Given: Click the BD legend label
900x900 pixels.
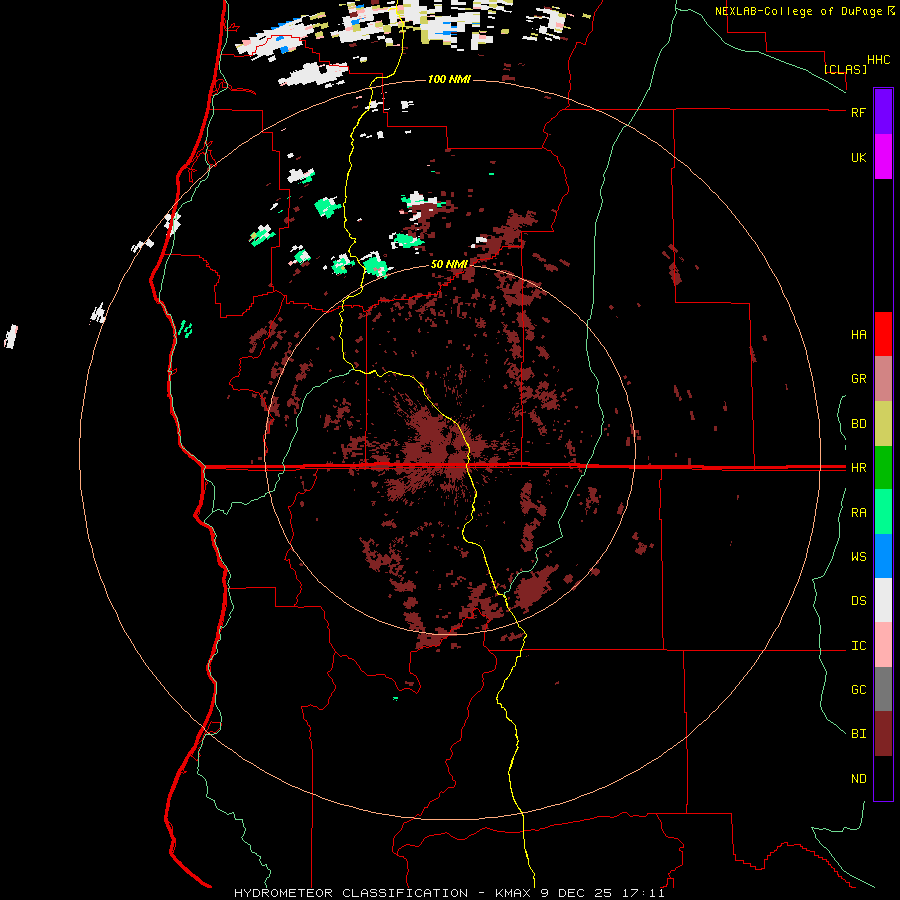Looking at the screenshot, I should tap(858, 424).
